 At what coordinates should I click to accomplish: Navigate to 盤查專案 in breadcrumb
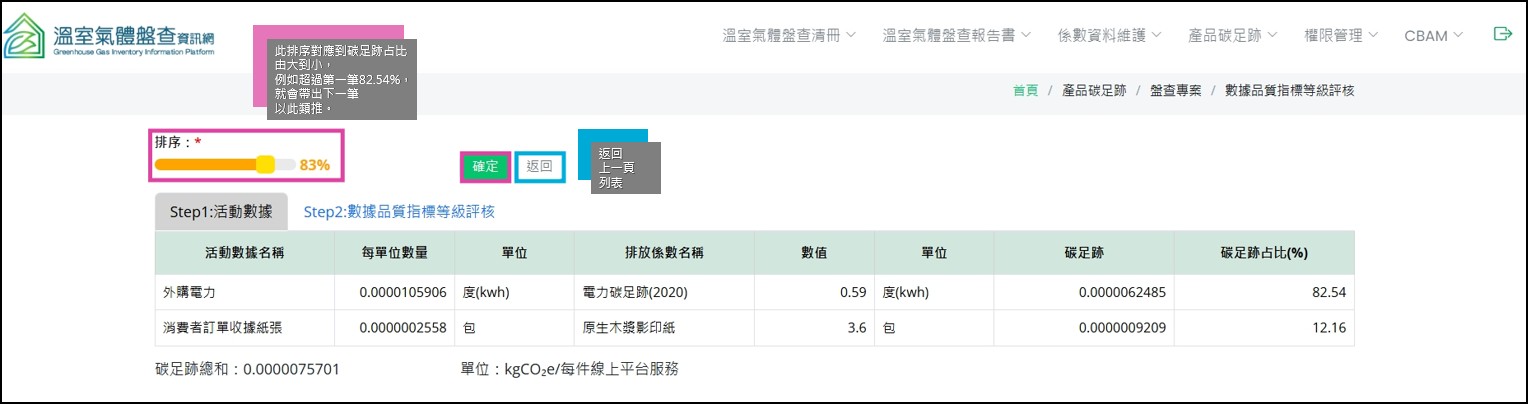click(1175, 90)
